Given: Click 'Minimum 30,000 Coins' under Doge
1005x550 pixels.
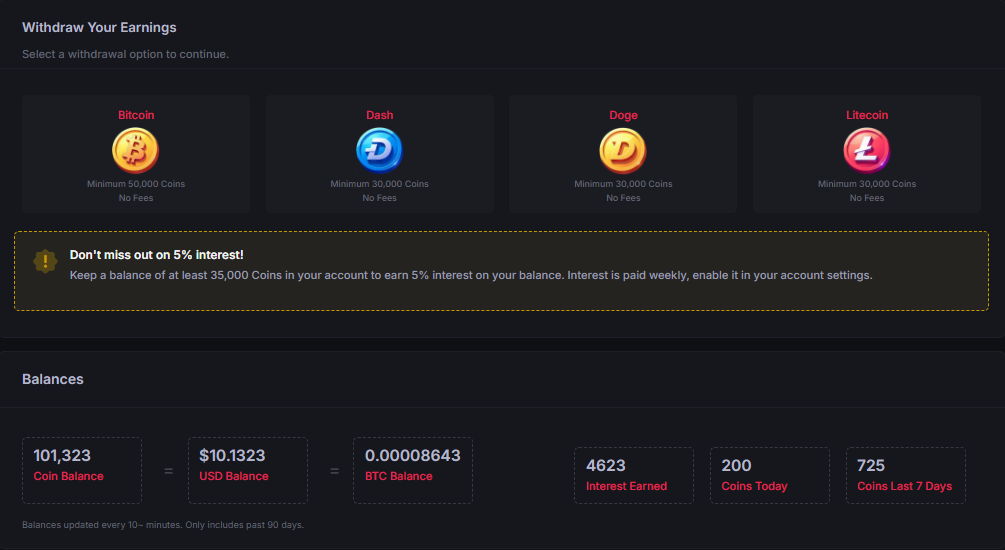Looking at the screenshot, I should coord(623,184).
